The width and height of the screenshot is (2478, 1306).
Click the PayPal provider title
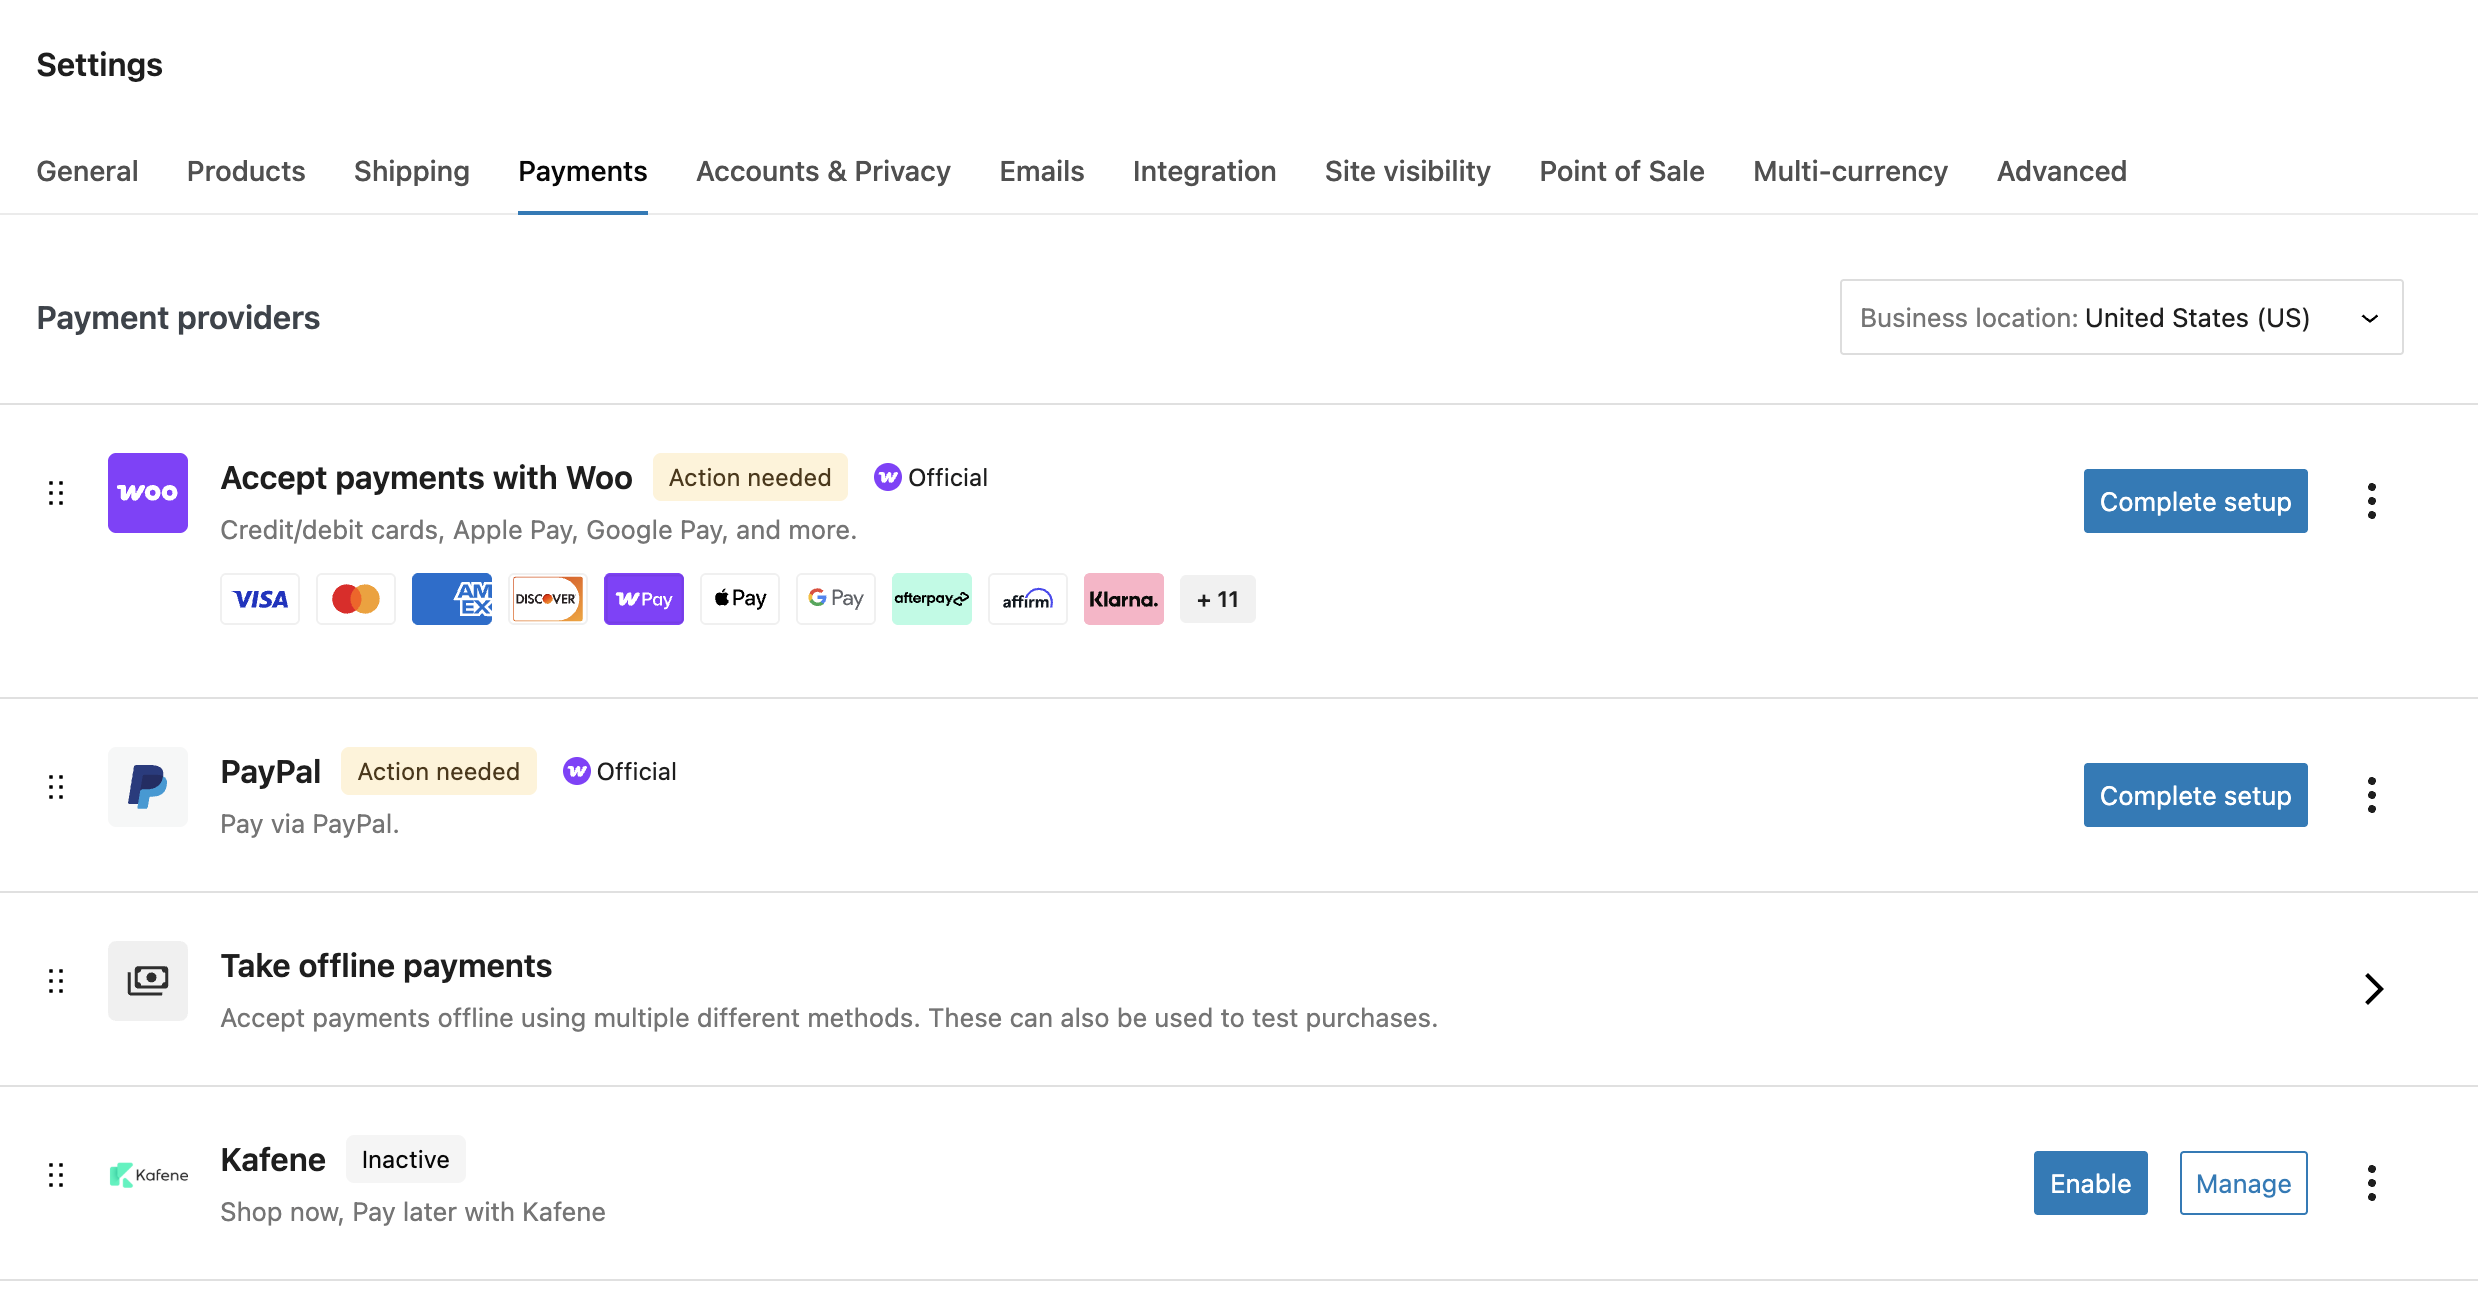point(271,771)
